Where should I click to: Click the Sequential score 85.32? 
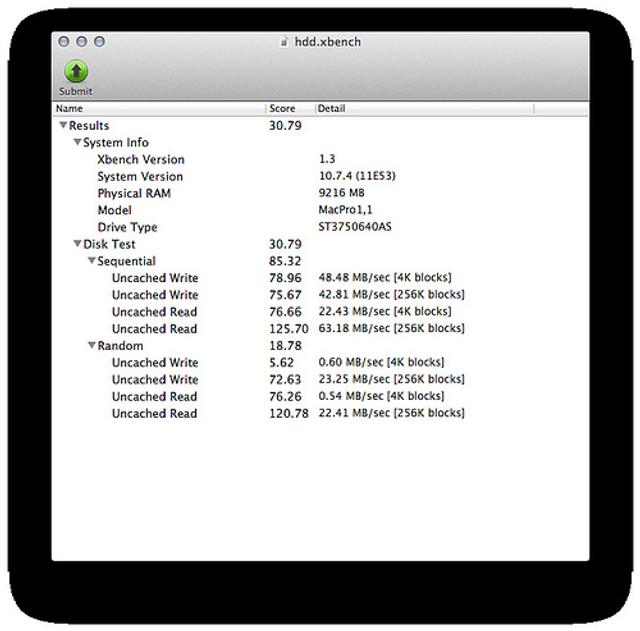[x=285, y=261]
